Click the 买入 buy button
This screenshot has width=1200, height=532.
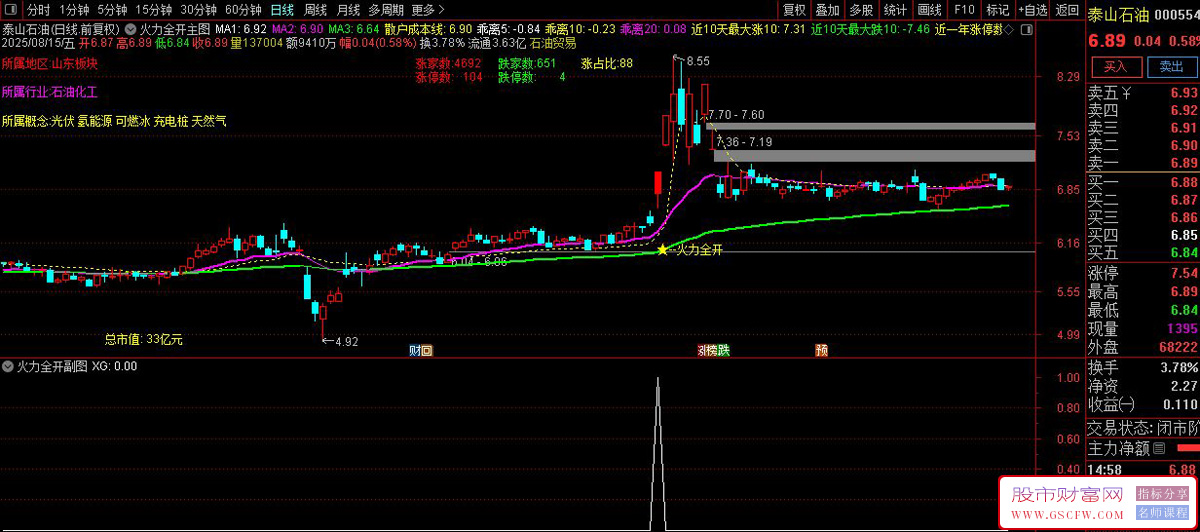pyautogui.click(x=1115, y=67)
